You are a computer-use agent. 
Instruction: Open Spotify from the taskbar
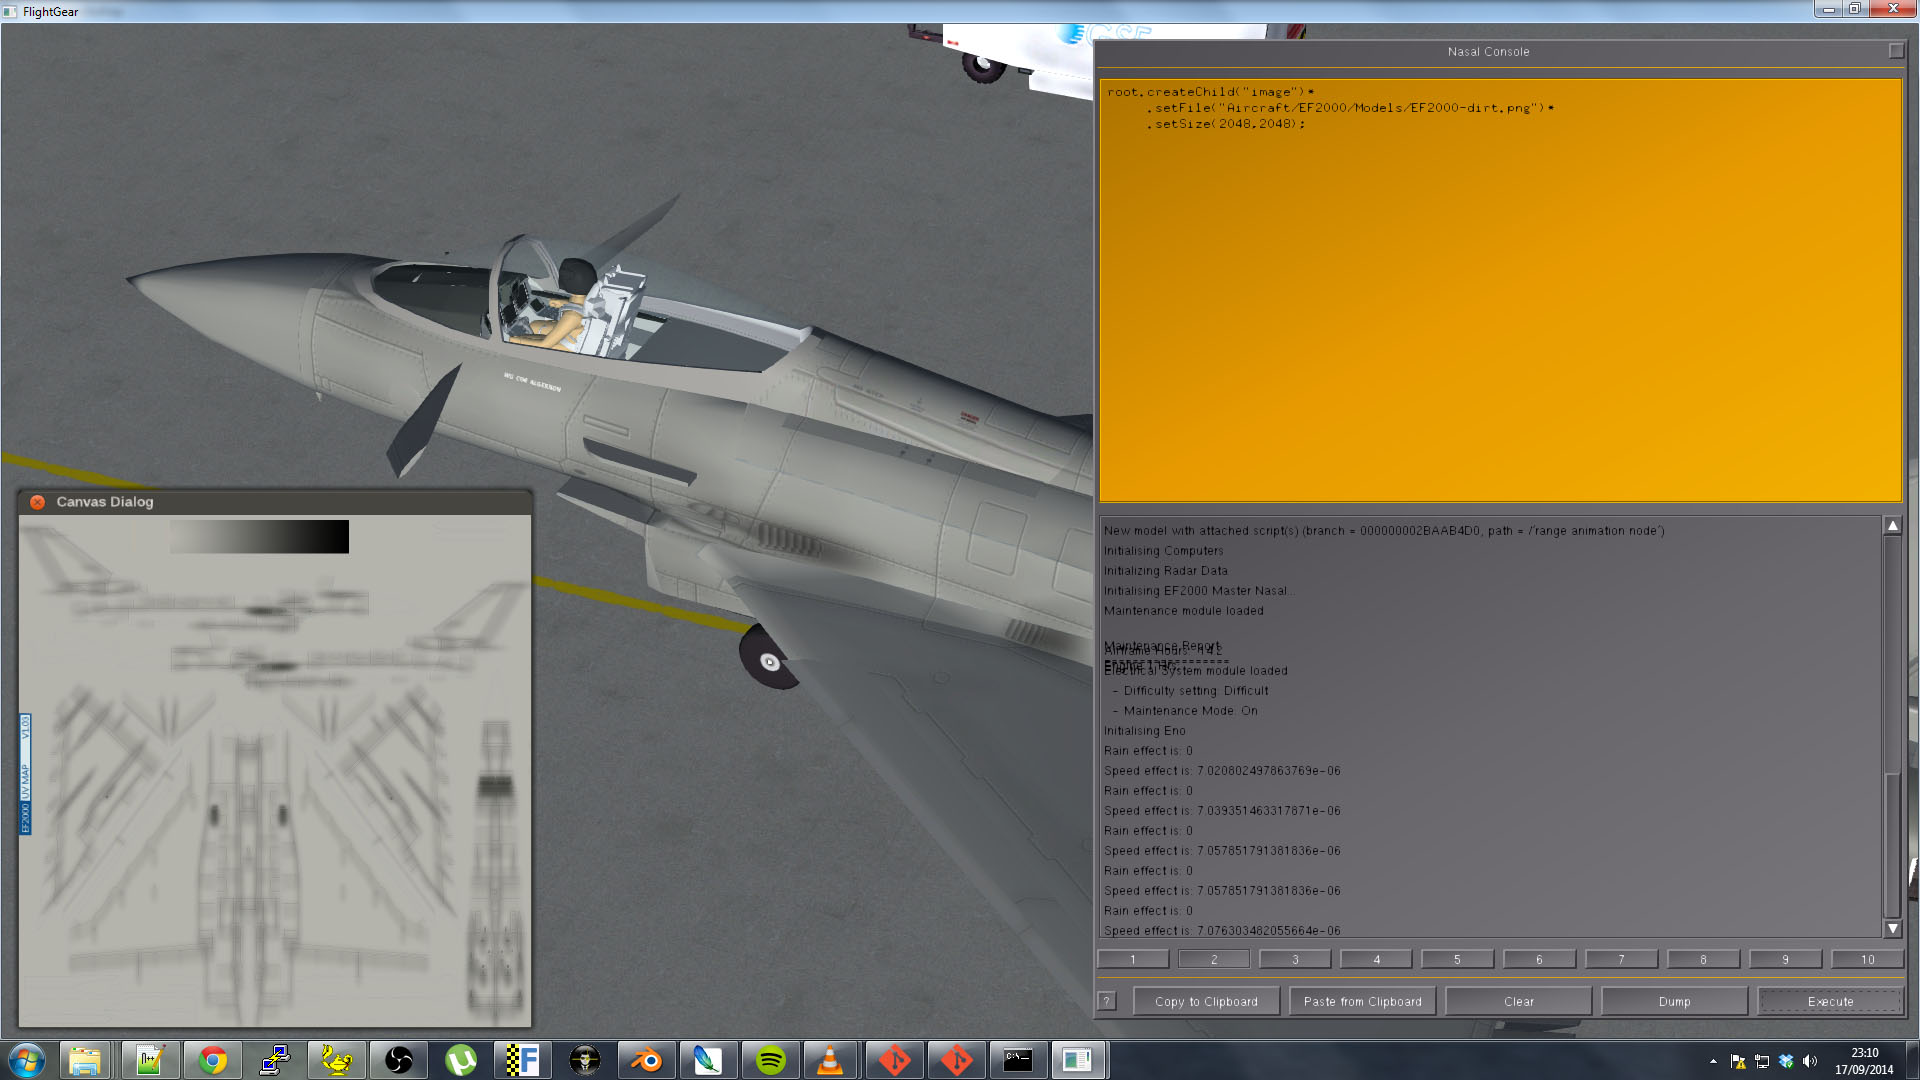(x=770, y=1060)
